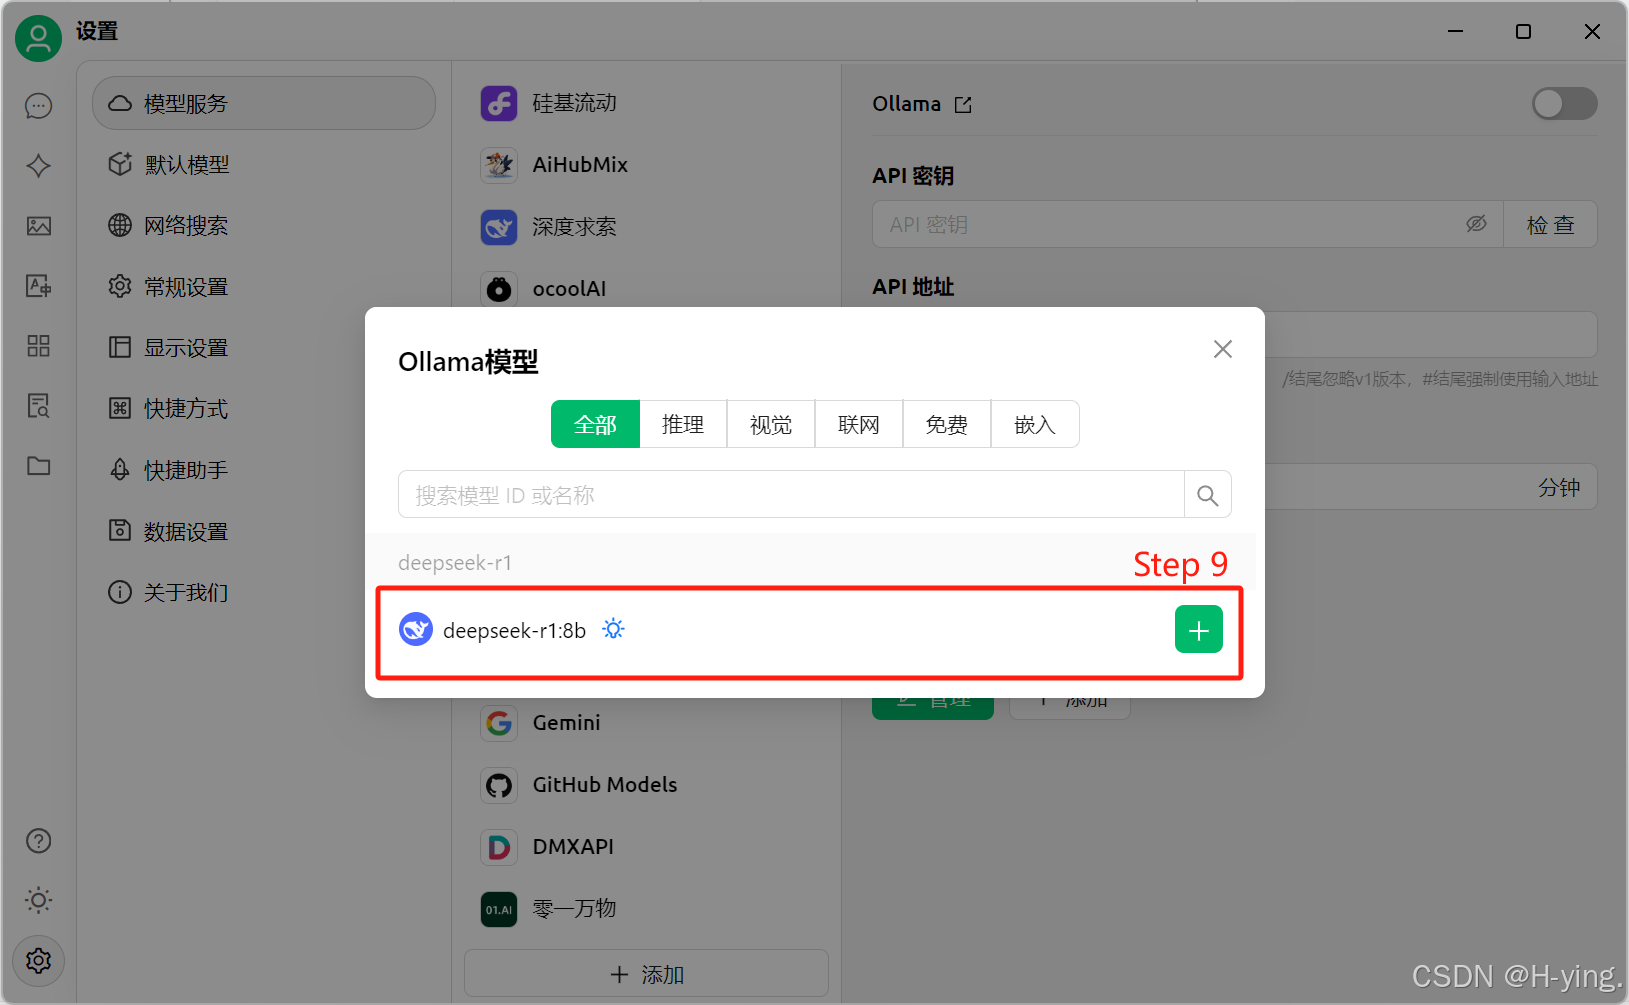Screen dimensions: 1629x1005
Task: Switch to the 联网 tab
Action: pos(859,425)
